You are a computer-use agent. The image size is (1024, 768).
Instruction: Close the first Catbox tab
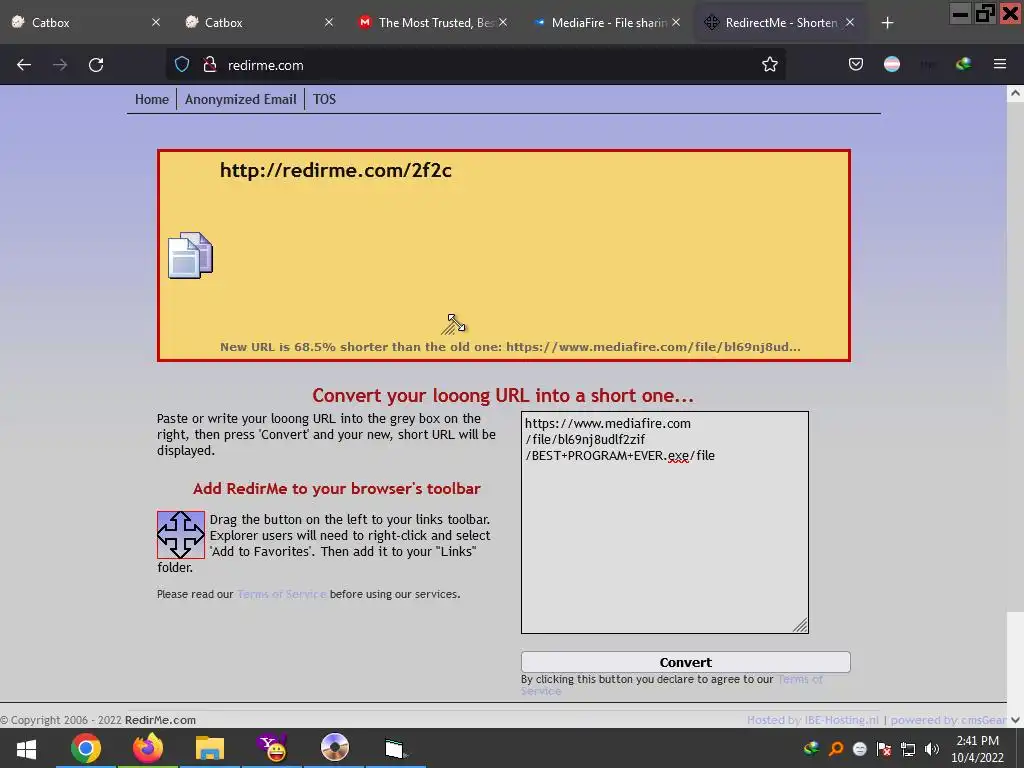click(x=155, y=22)
